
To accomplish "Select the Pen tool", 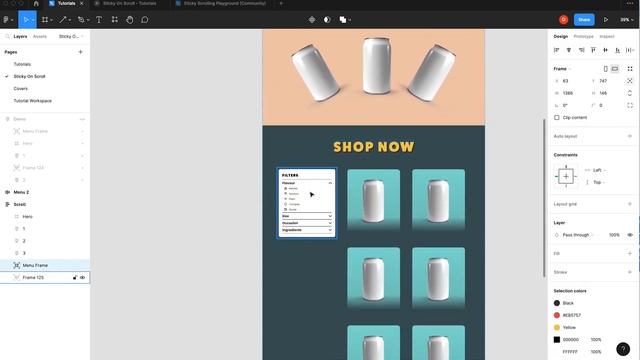I will pyautogui.click(x=81, y=20).
